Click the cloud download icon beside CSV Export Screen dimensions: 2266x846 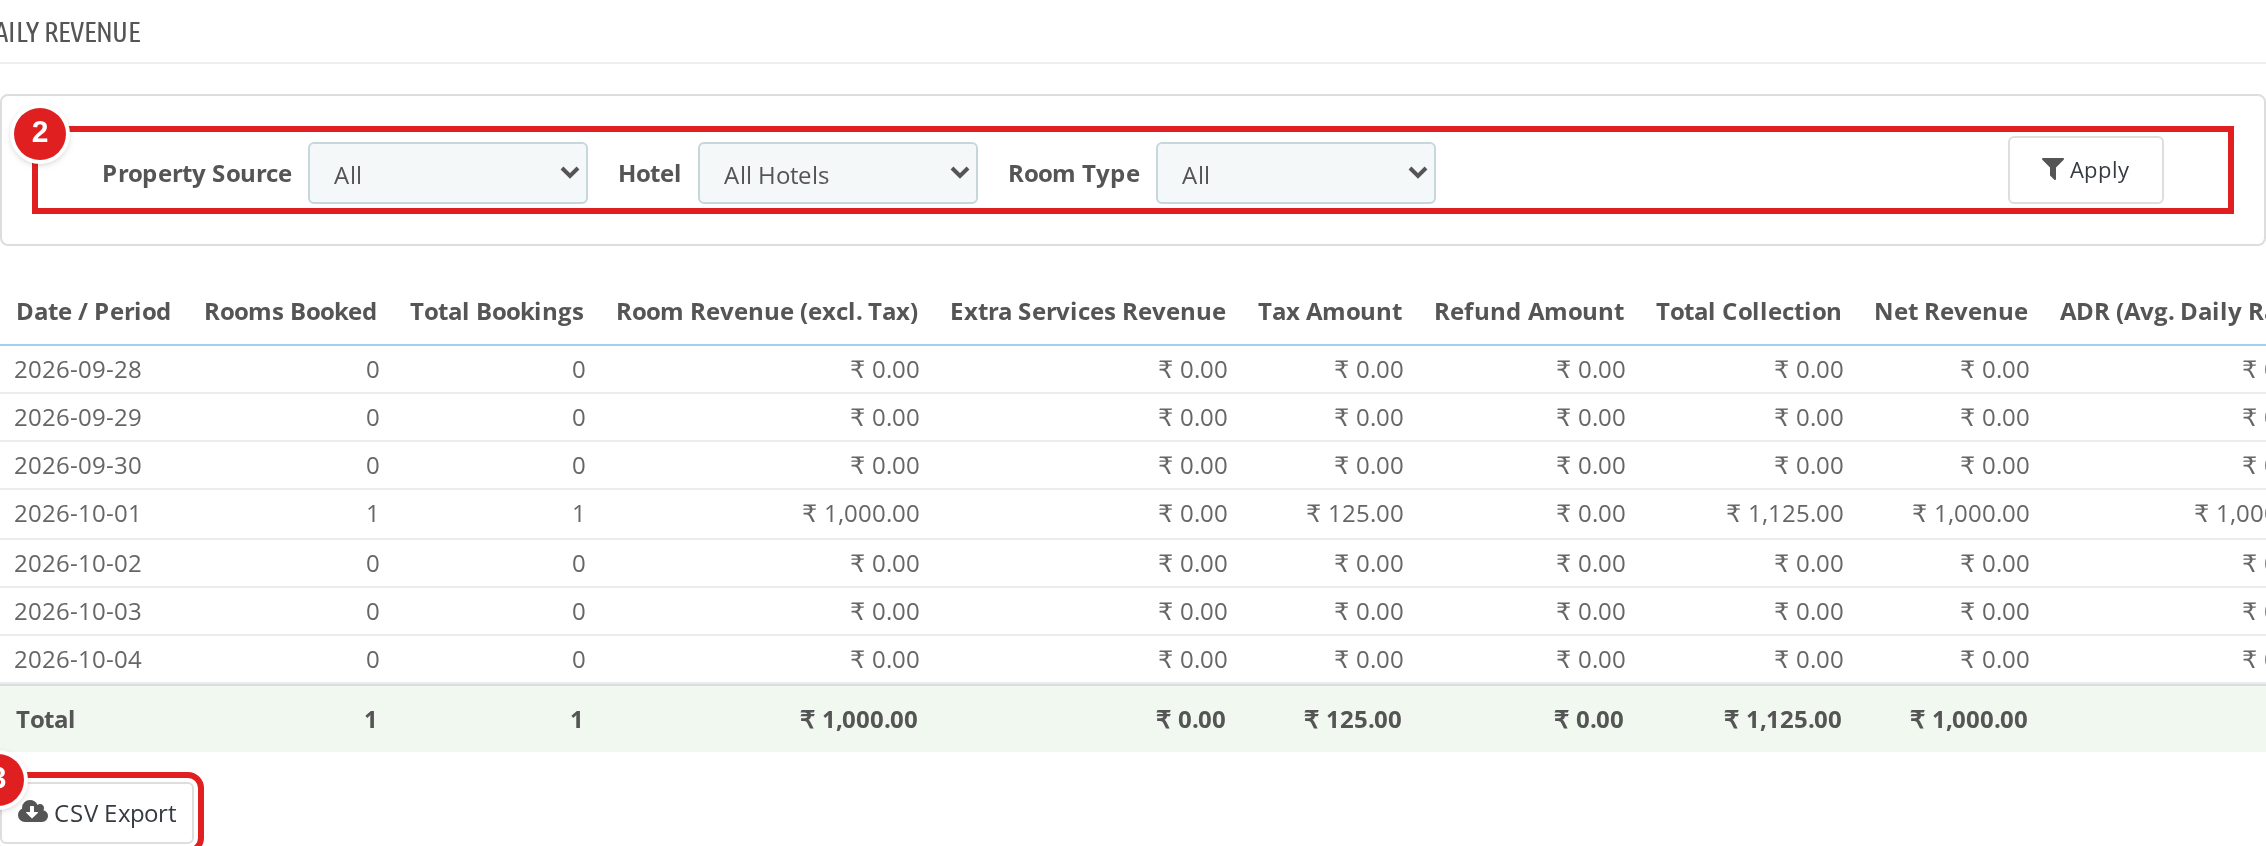tap(33, 811)
